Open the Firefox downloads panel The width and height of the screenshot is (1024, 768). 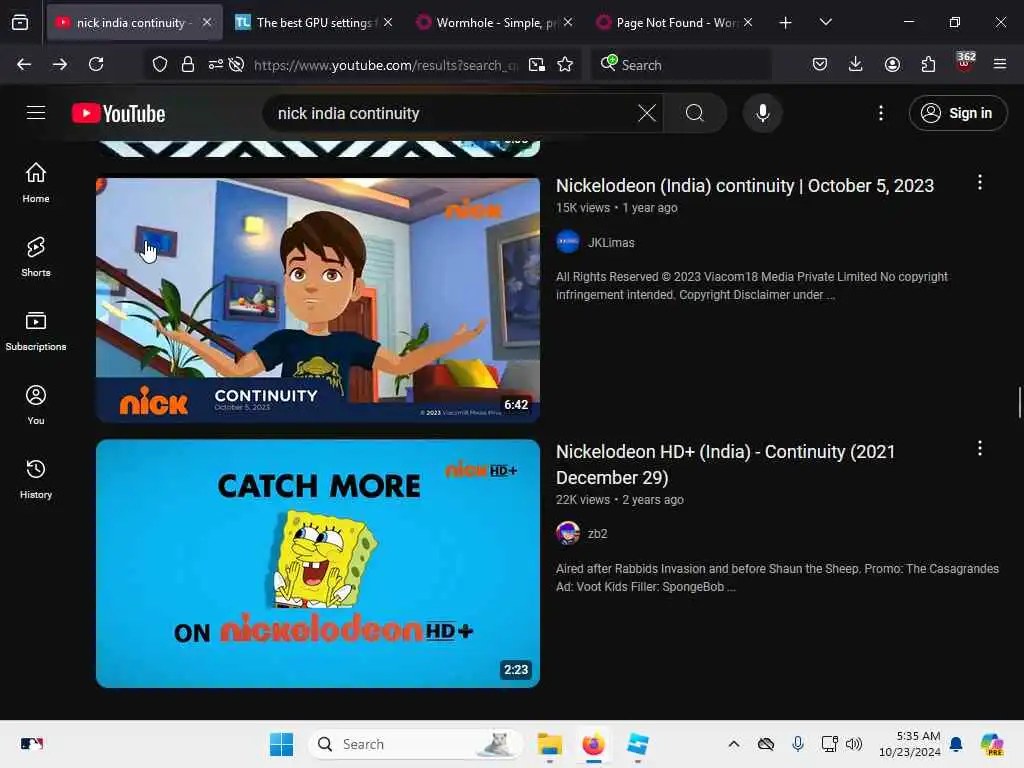856,64
